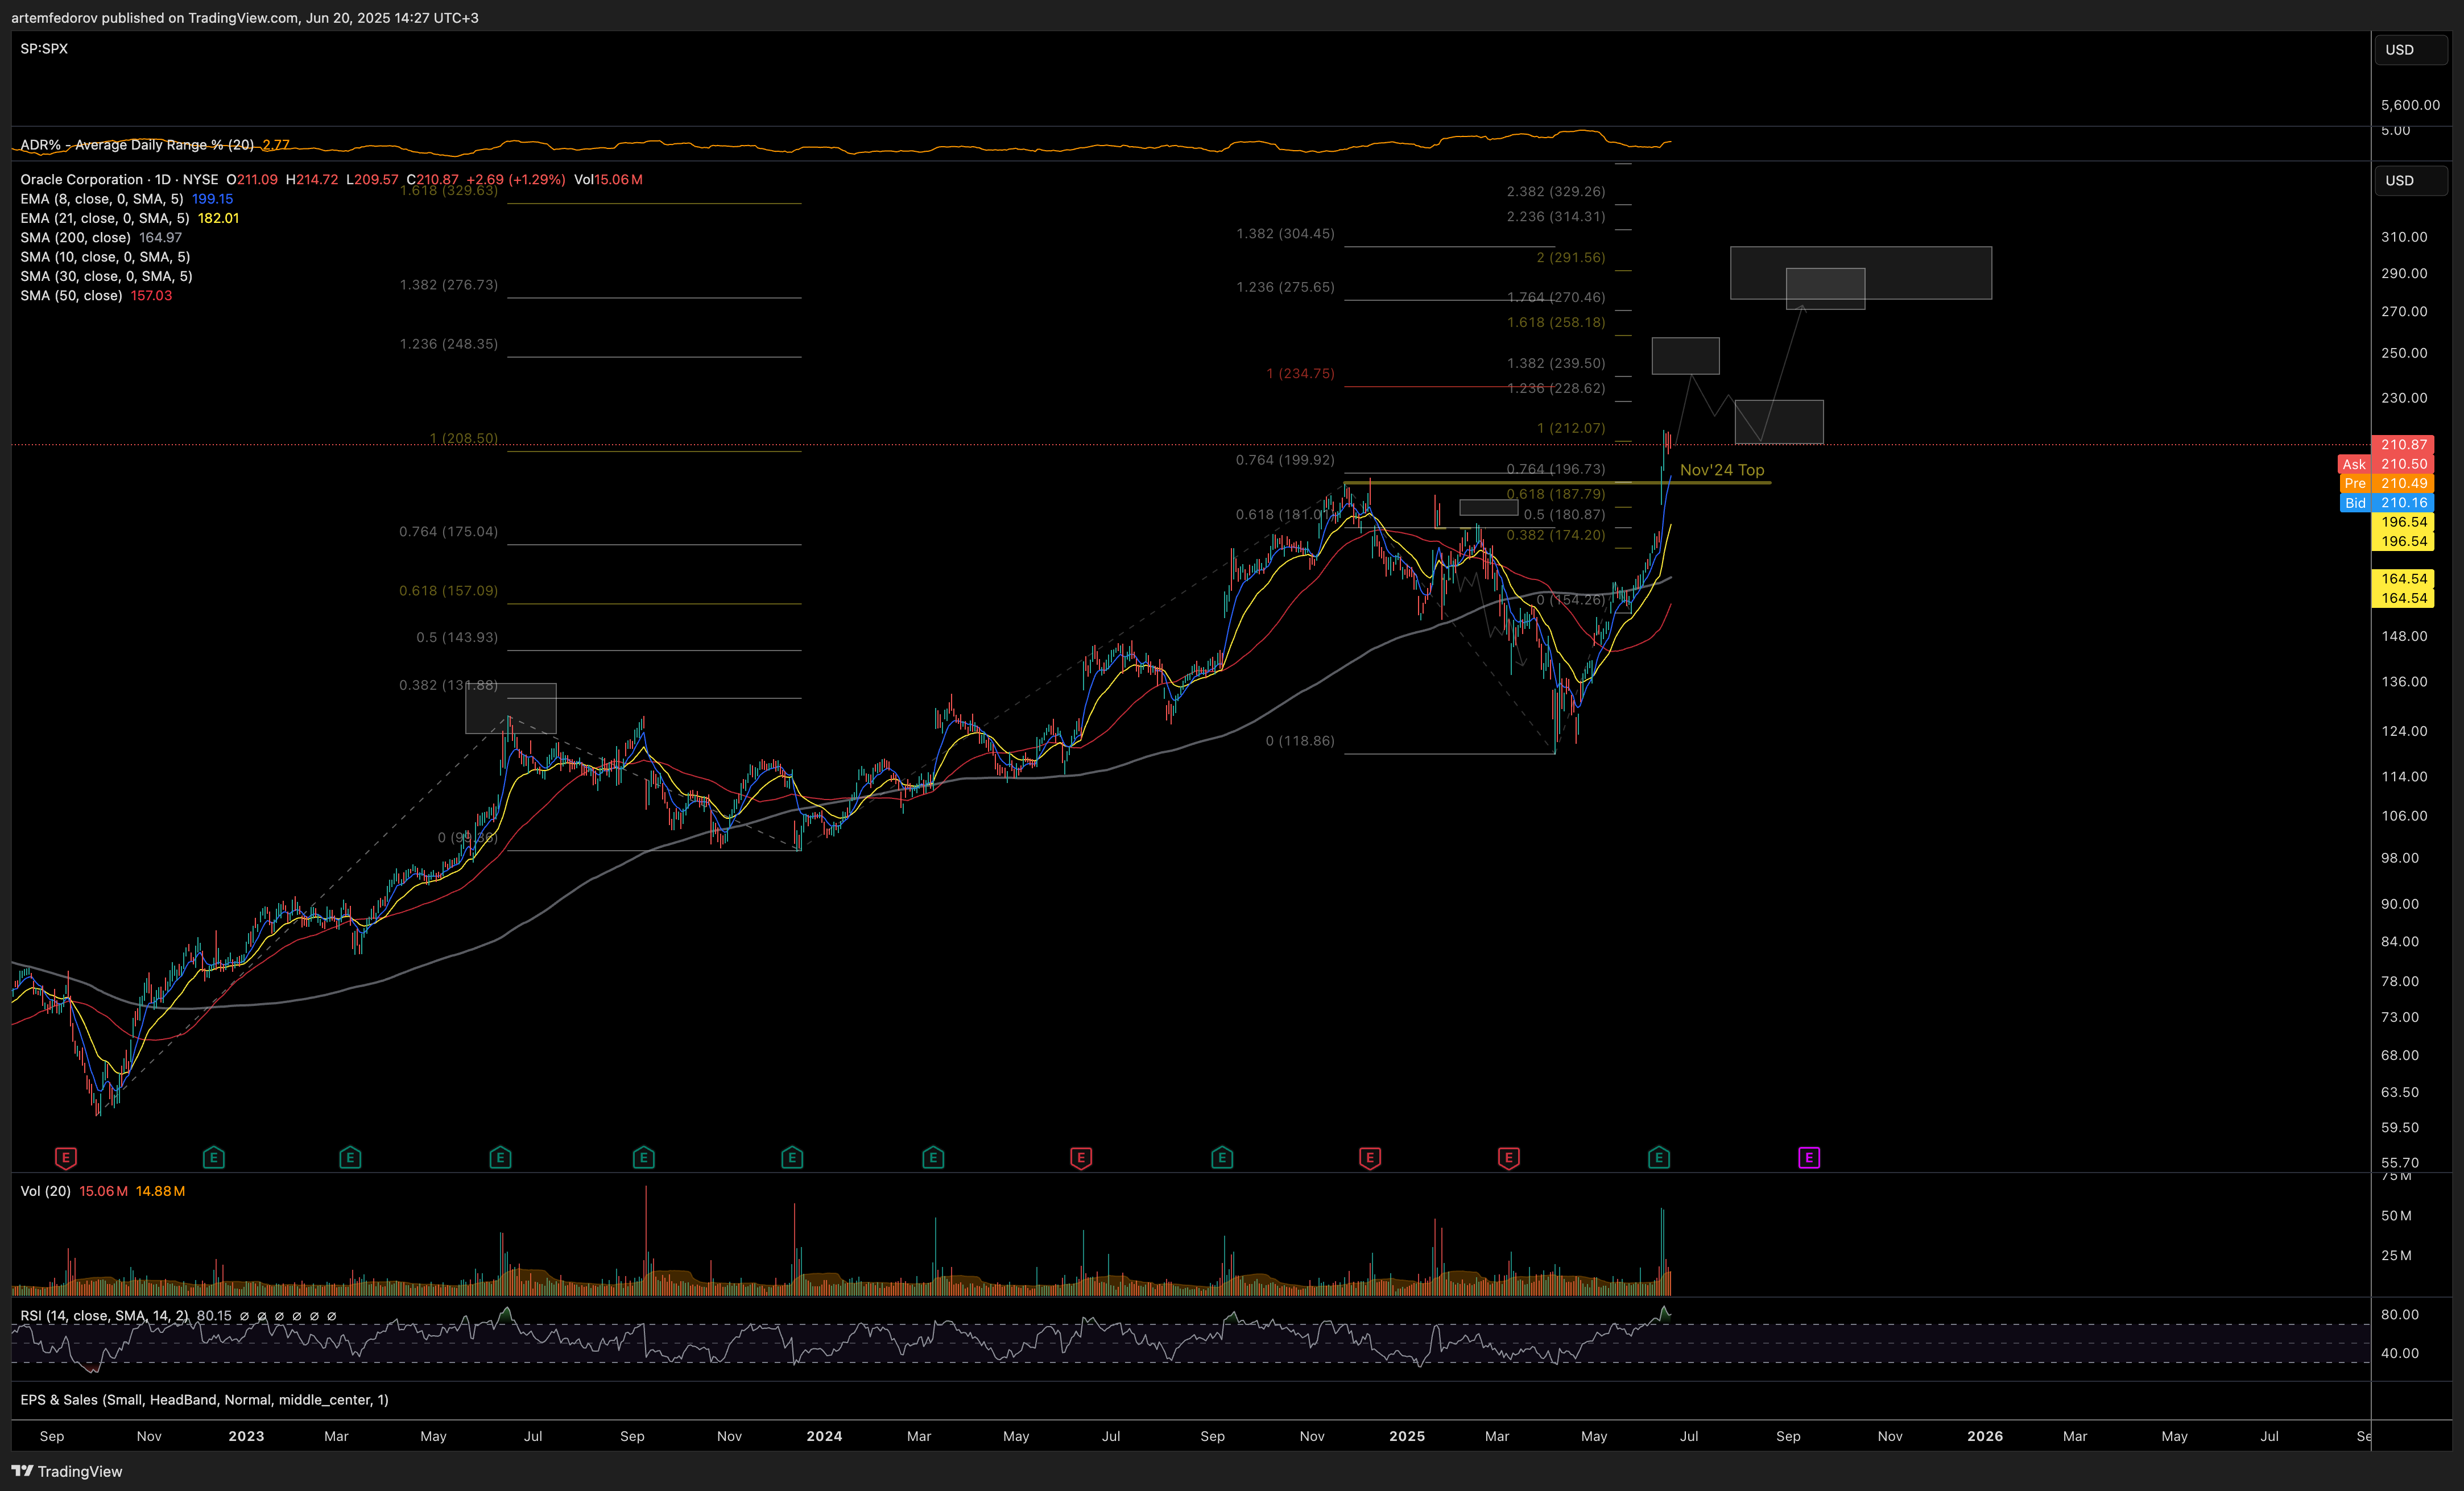2464x1491 pixels.
Task: Click the 1.382 (276.73) Fibonacci label
Action: pyautogui.click(x=449, y=285)
